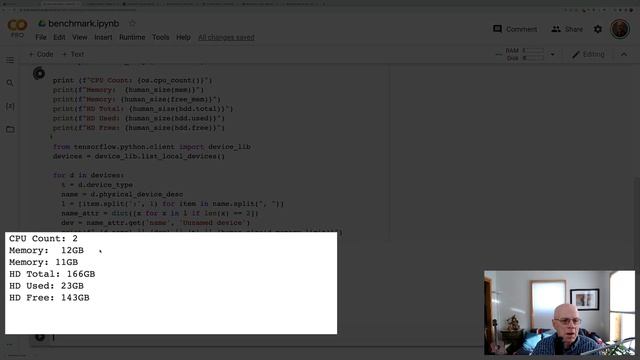Open the Help menu
640x360 pixels.
(x=183, y=37)
